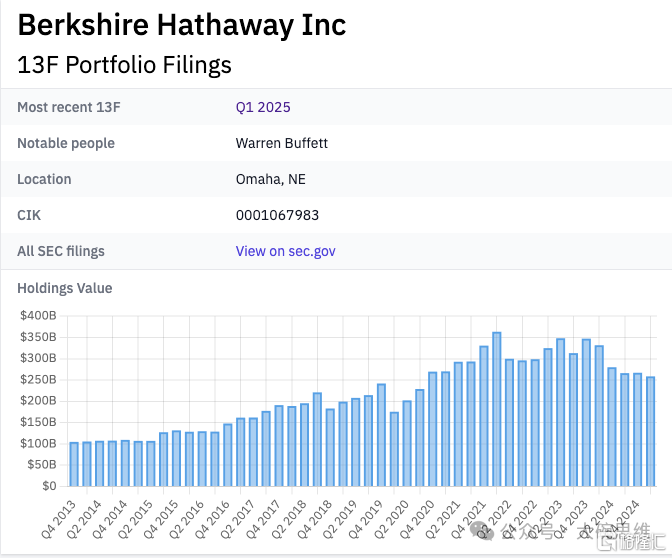Image resolution: width=672 pixels, height=558 pixels.
Task: Click the Q2 2021 x-axis label
Action: tap(443, 519)
